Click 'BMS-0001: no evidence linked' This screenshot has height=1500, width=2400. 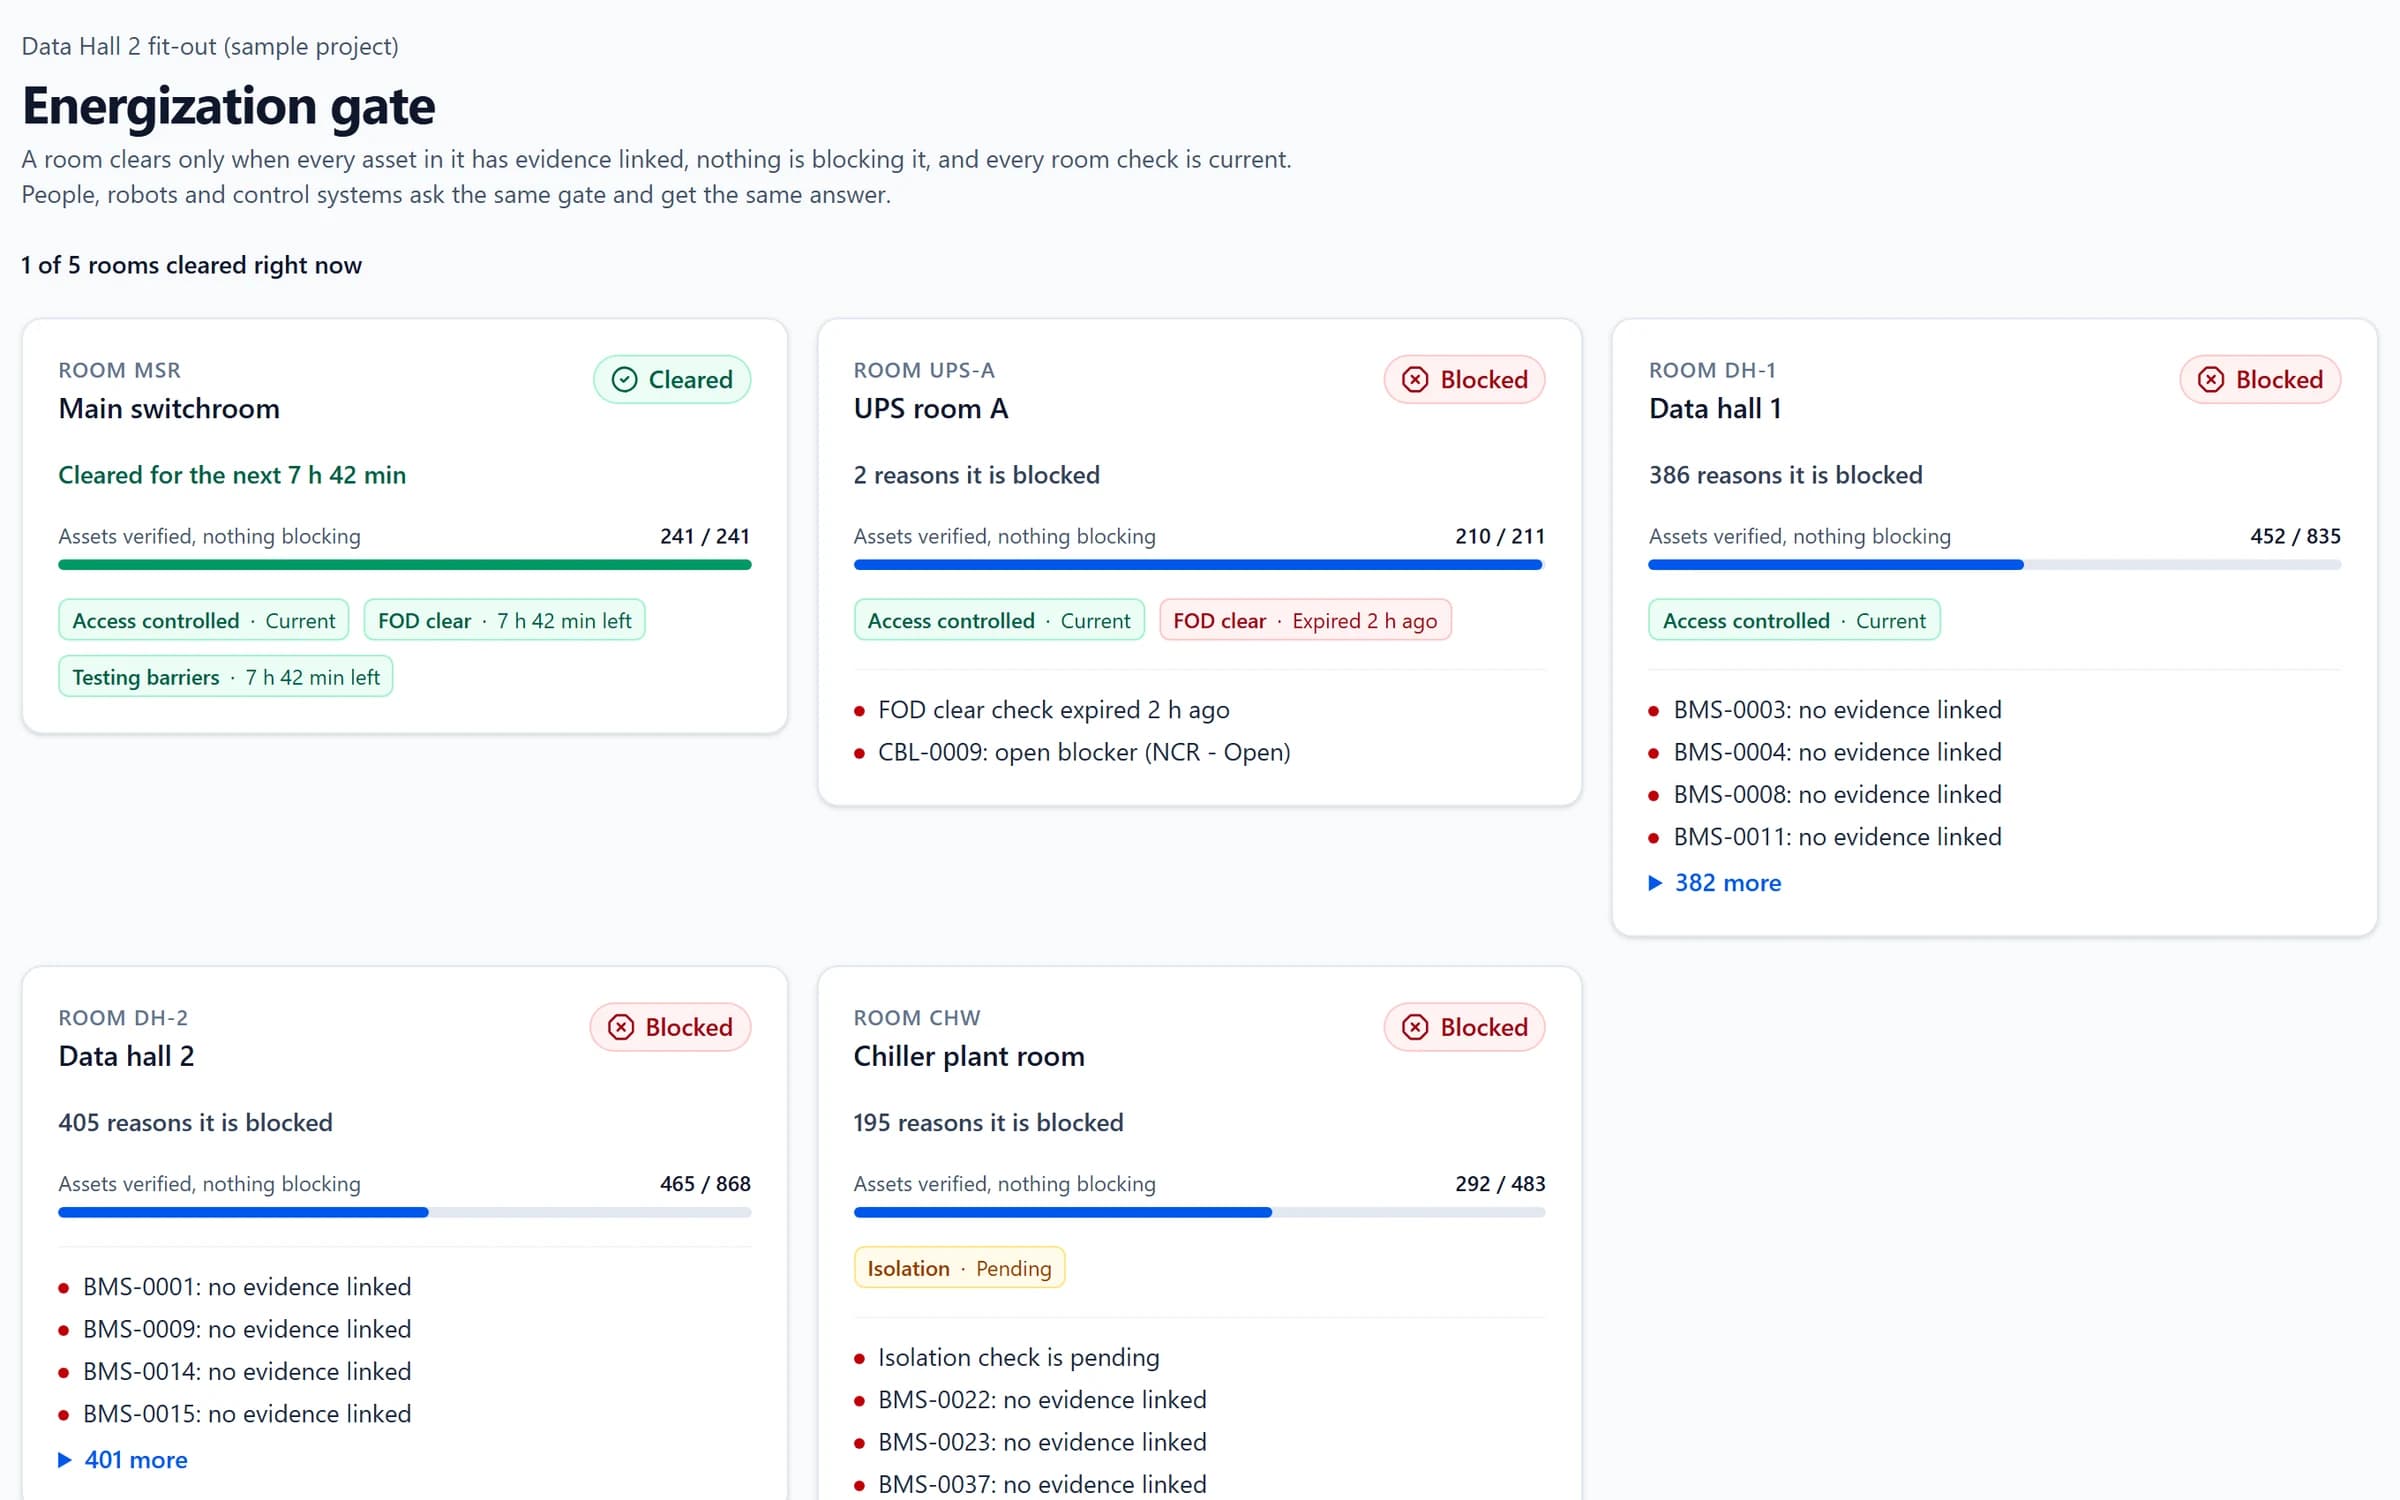247,1287
